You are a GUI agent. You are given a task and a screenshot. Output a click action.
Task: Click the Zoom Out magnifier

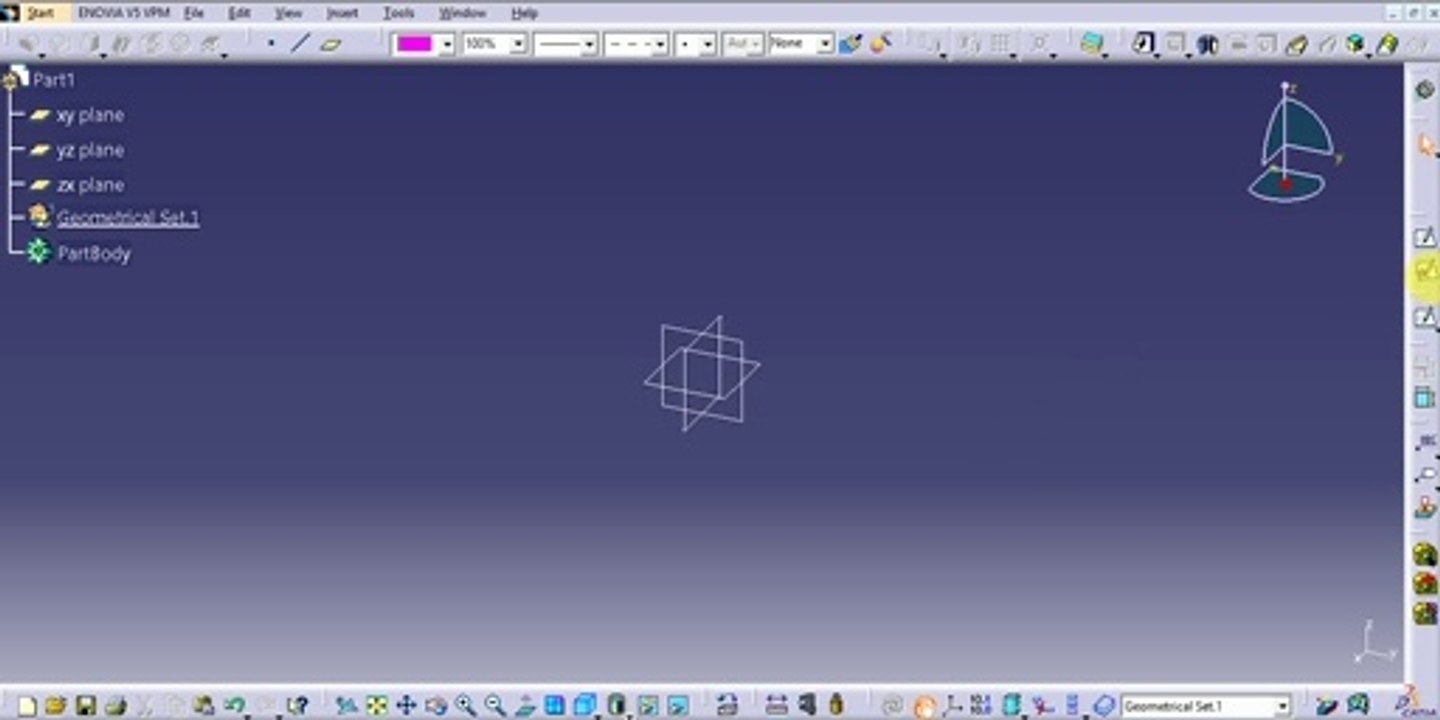pyautogui.click(x=495, y=705)
